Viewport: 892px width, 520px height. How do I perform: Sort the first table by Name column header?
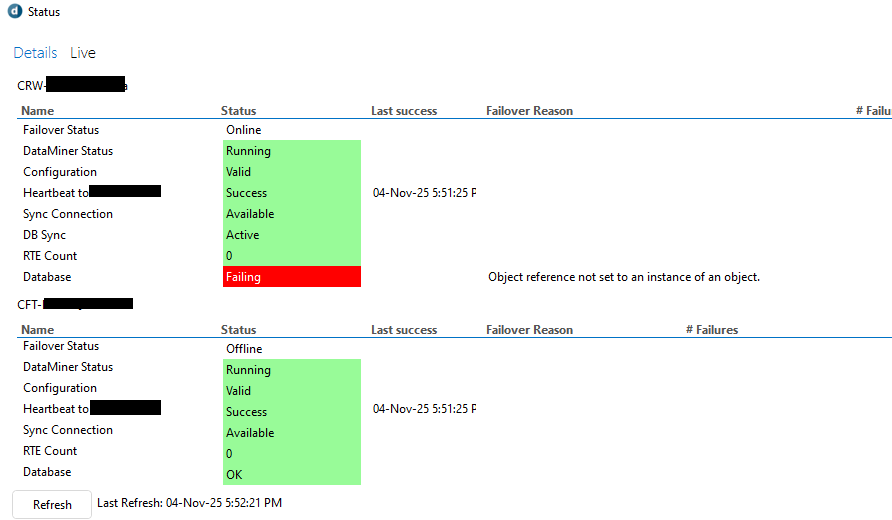[38, 111]
